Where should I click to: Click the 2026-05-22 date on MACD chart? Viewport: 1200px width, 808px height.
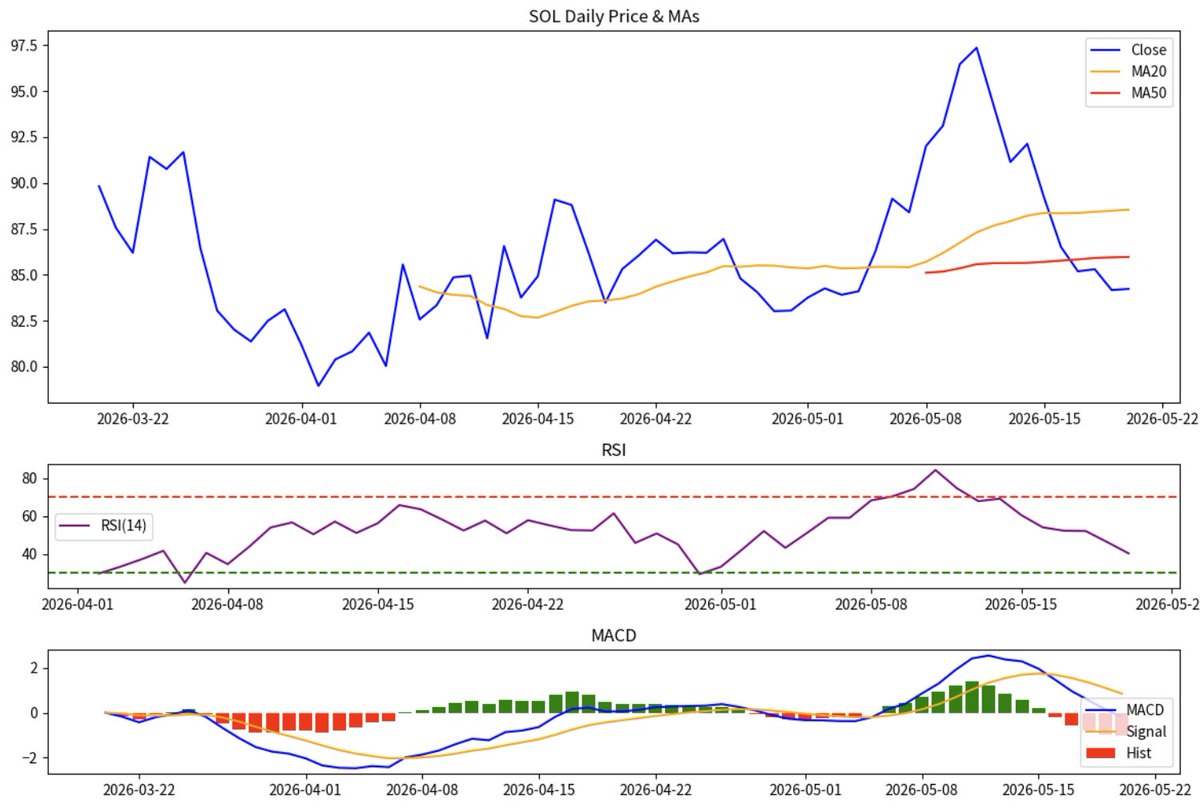[1155, 789]
